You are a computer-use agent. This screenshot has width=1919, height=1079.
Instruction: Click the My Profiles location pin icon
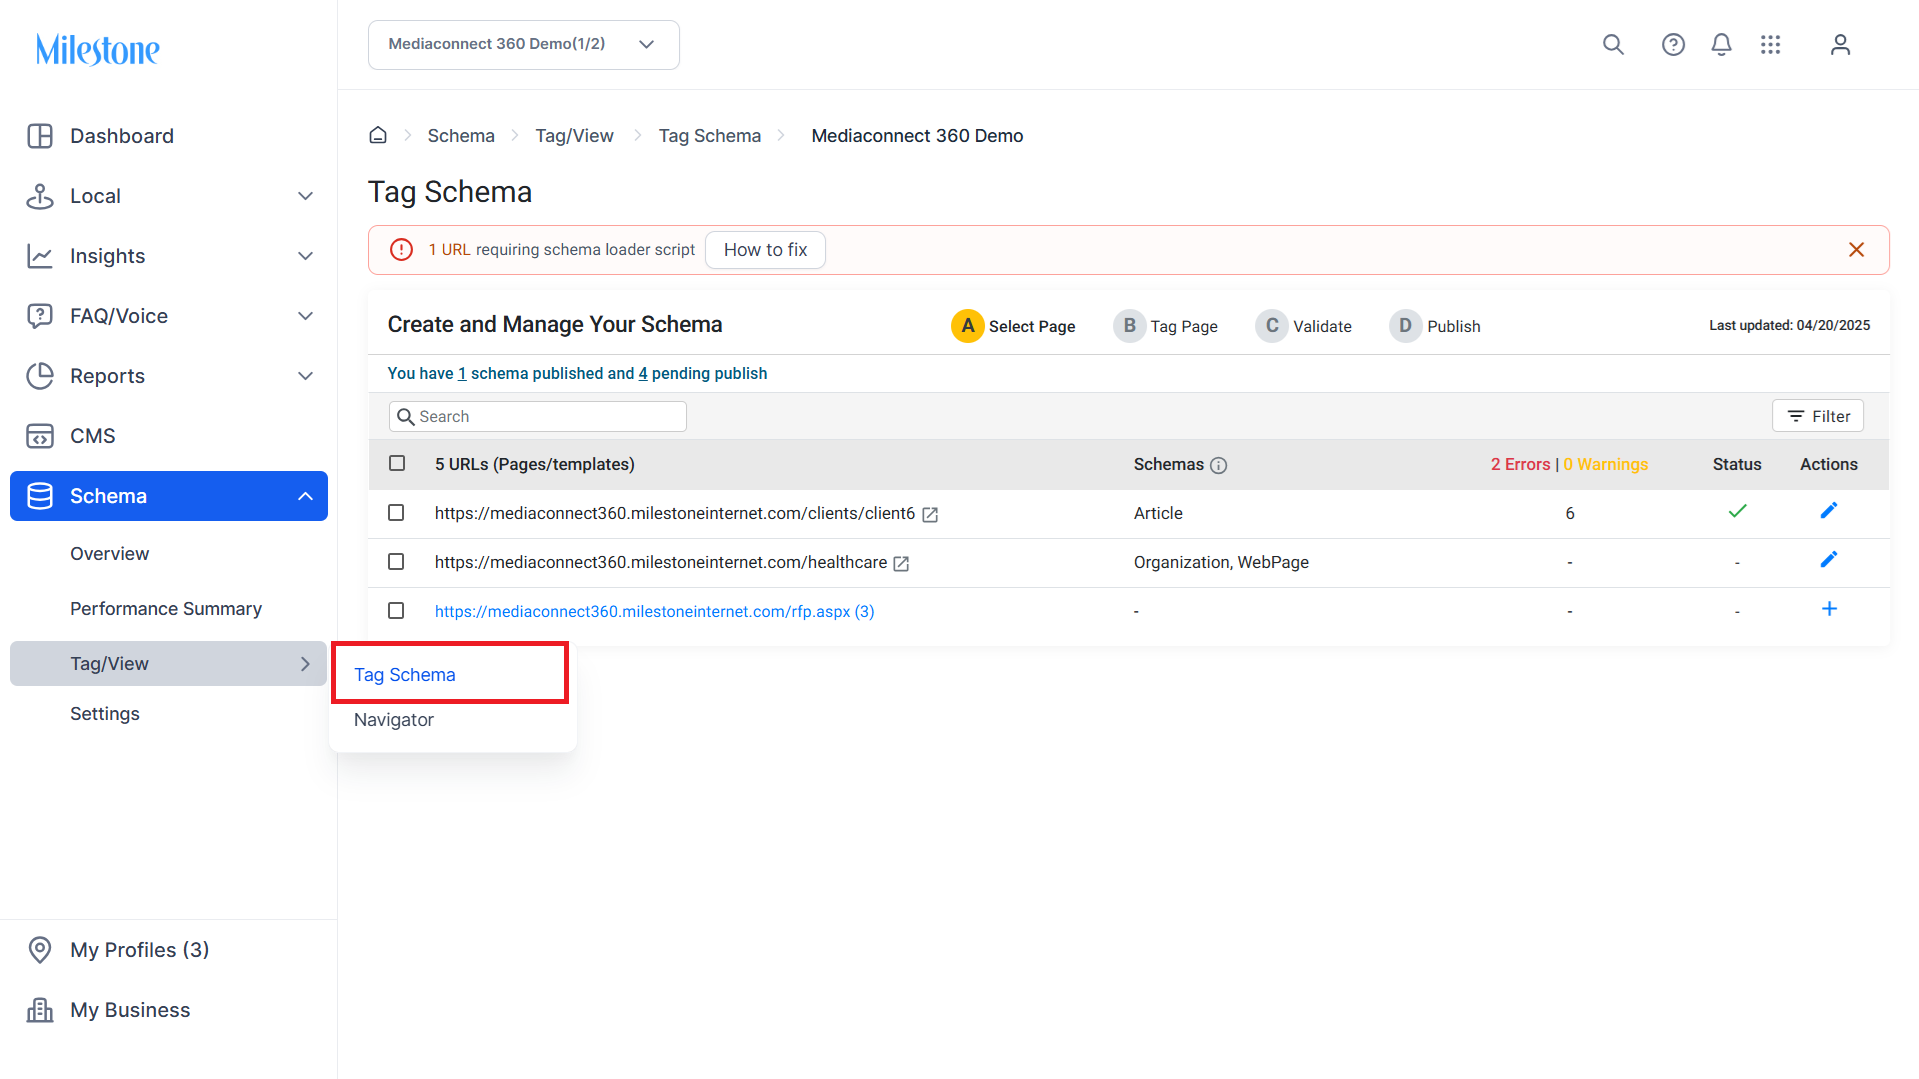40,950
